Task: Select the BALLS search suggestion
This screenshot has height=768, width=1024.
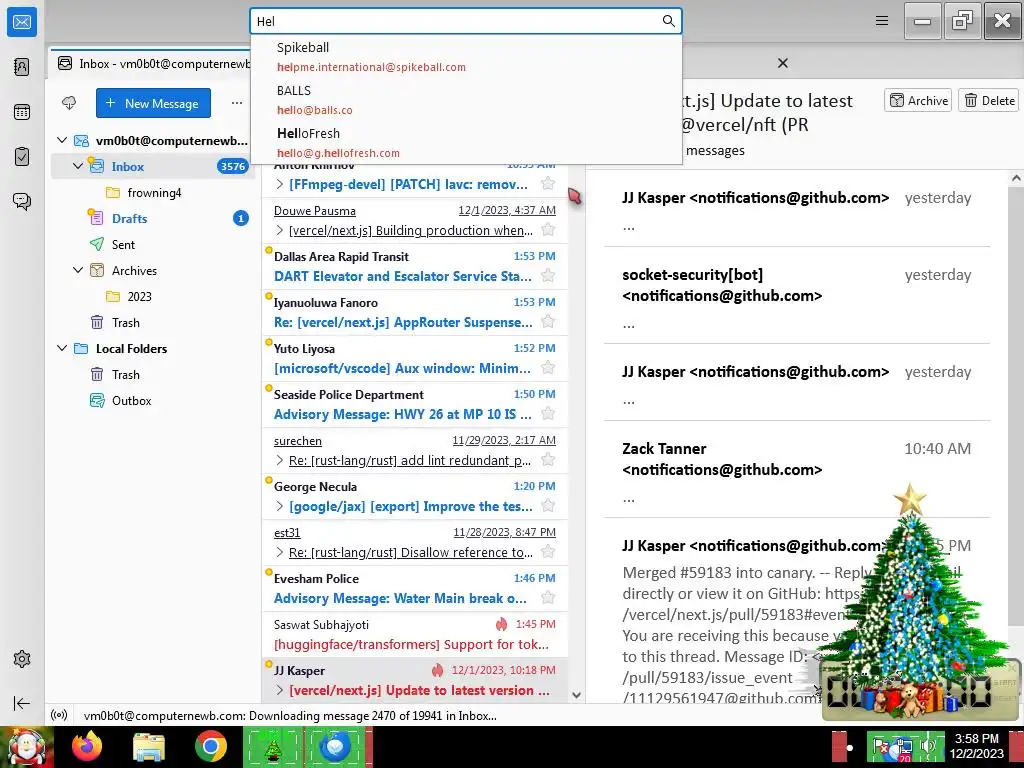Action: click(x=466, y=100)
